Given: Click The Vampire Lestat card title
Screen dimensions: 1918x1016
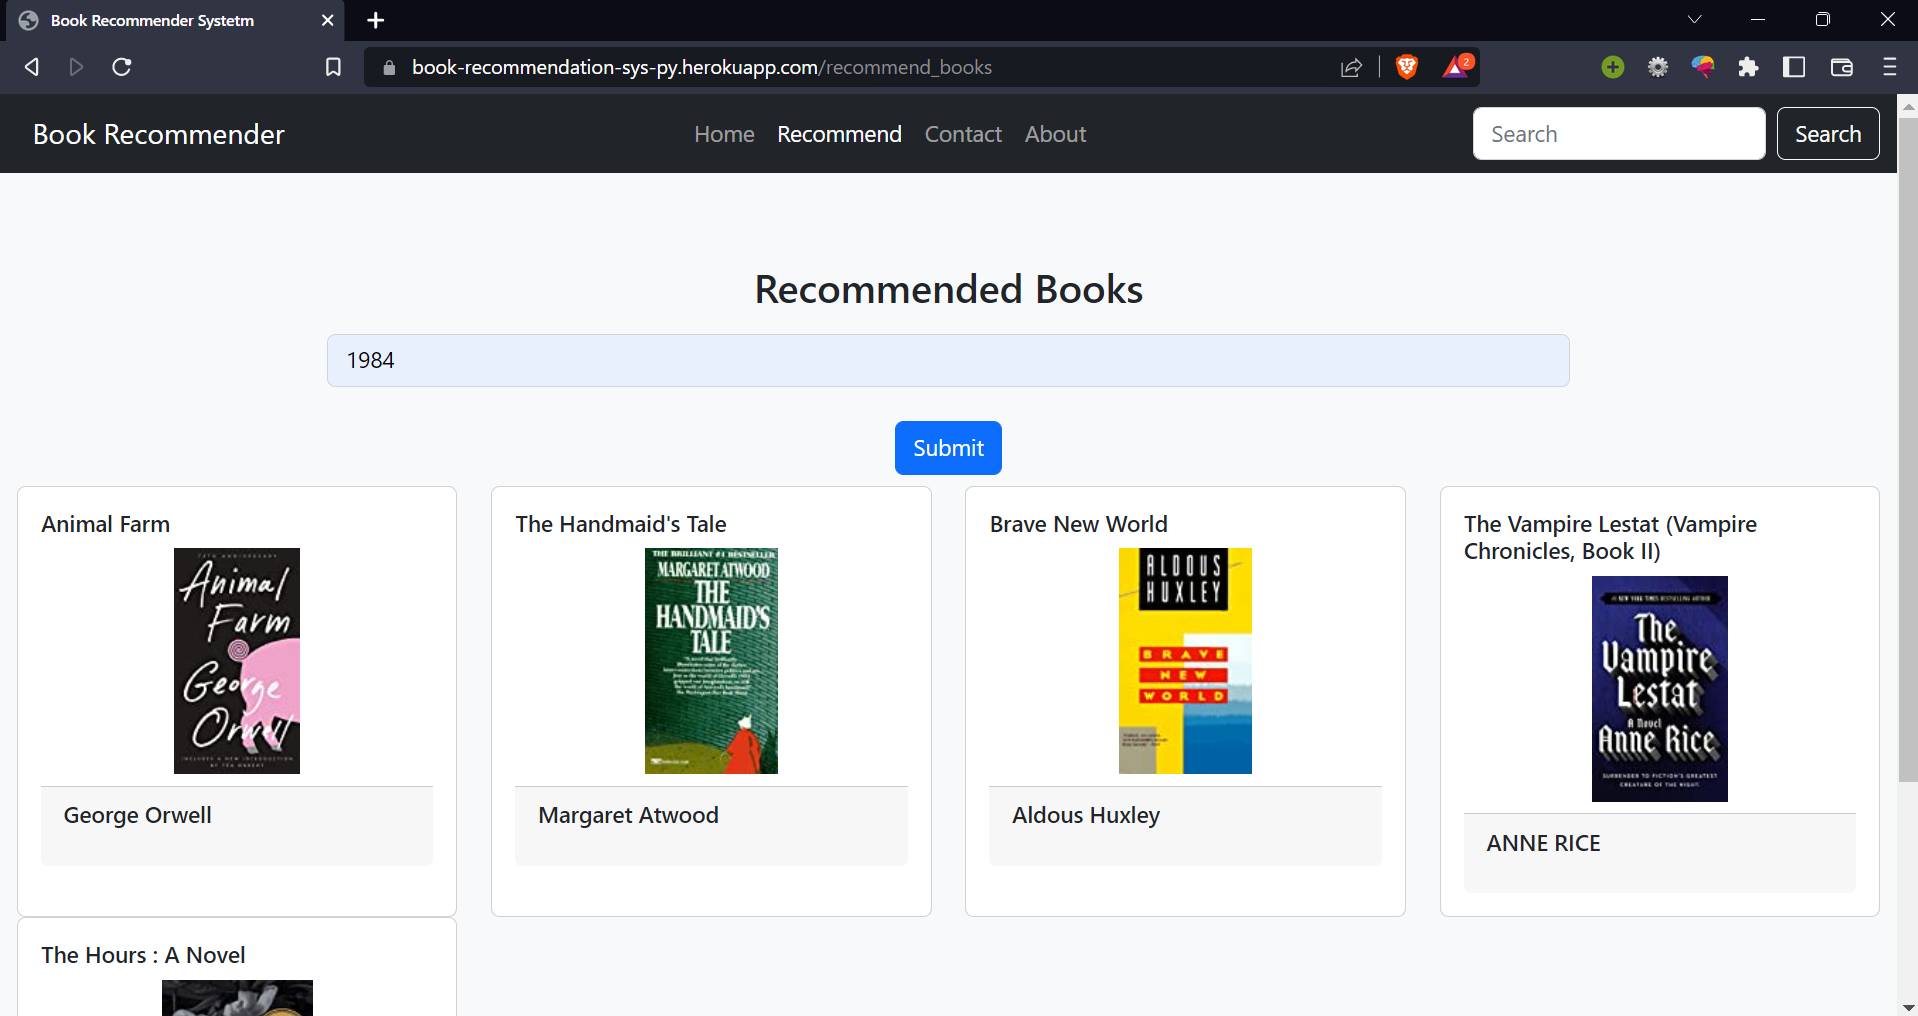Looking at the screenshot, I should click(x=1610, y=538).
